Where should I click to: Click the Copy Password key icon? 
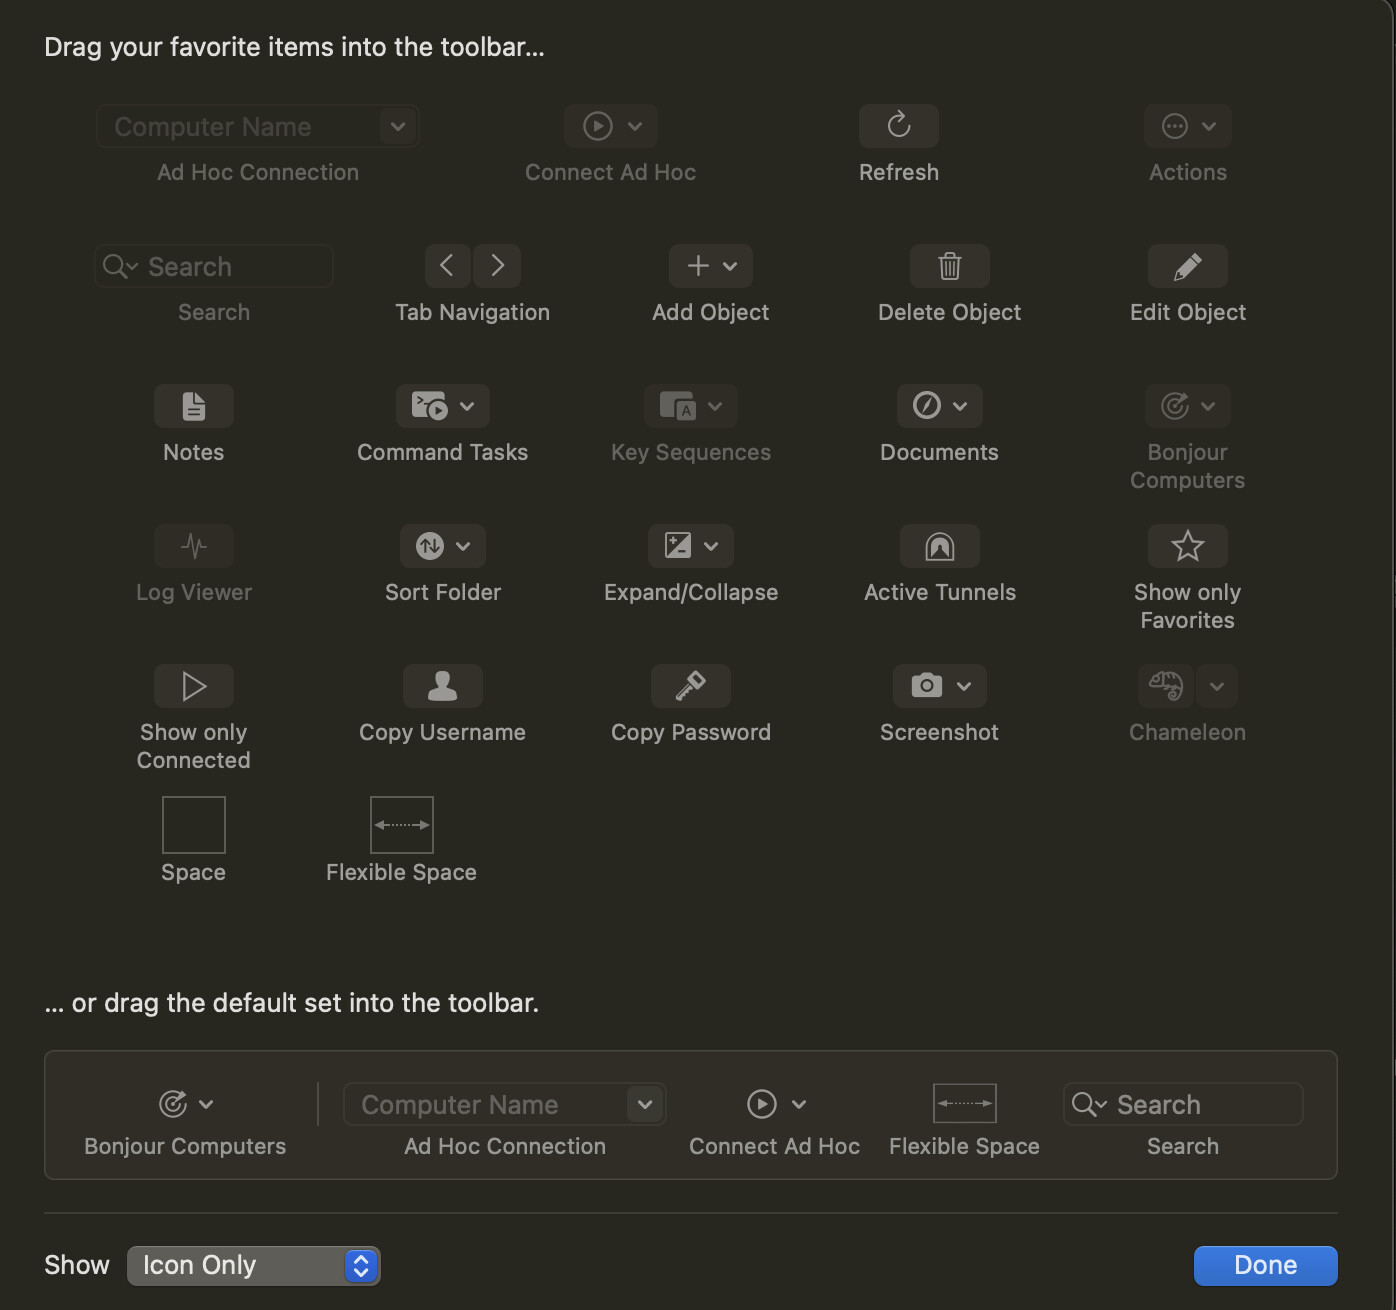(690, 686)
